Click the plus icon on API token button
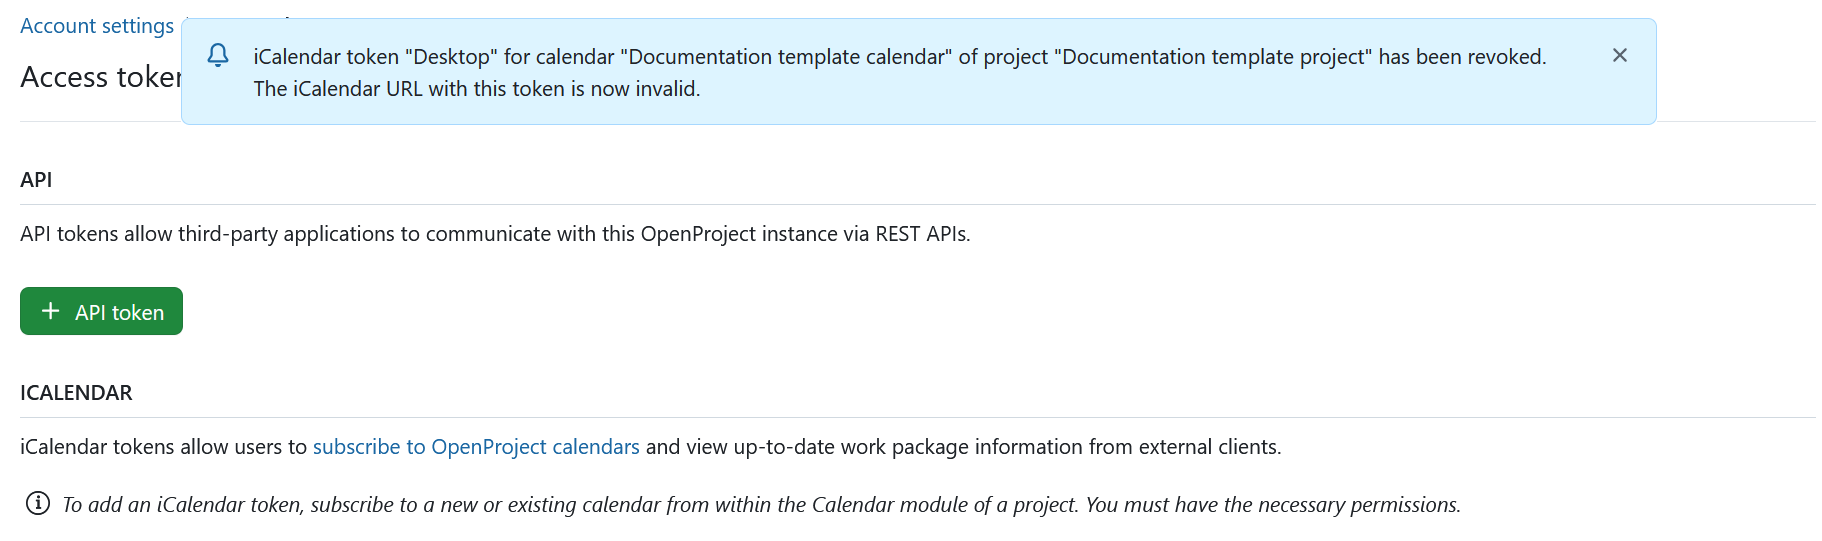This screenshot has height=541, width=1822. pyautogui.click(x=51, y=312)
